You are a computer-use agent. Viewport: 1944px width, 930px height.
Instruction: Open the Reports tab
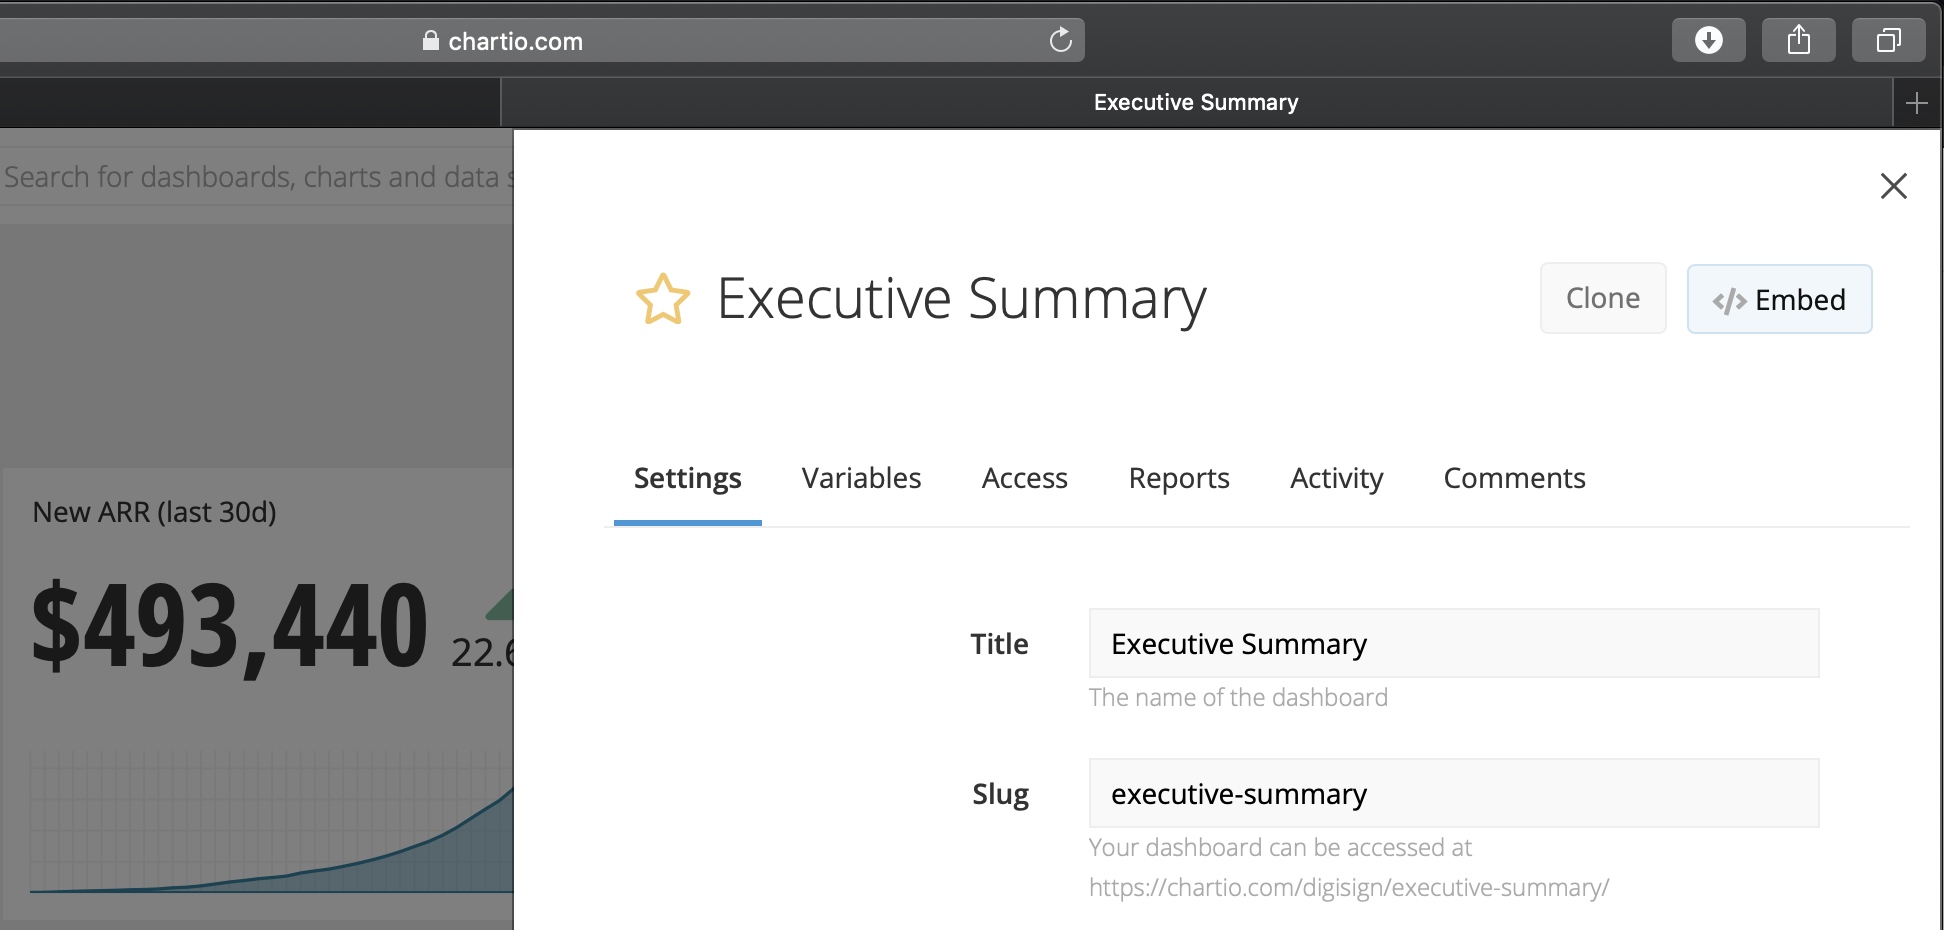point(1179,479)
